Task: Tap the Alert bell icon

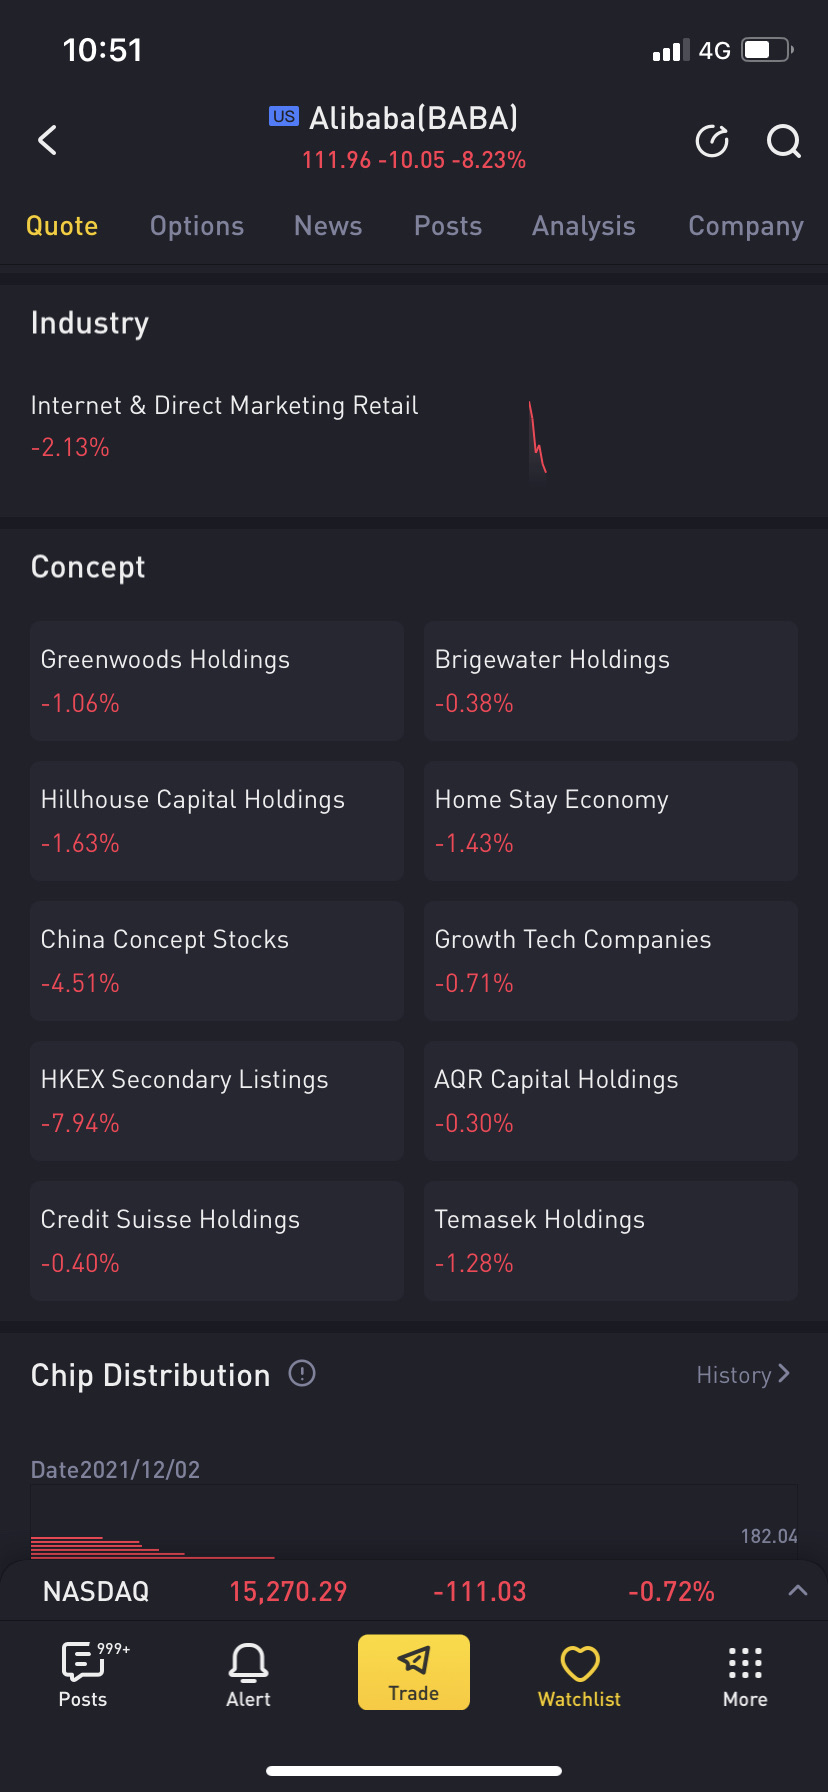Action: pos(248,1662)
